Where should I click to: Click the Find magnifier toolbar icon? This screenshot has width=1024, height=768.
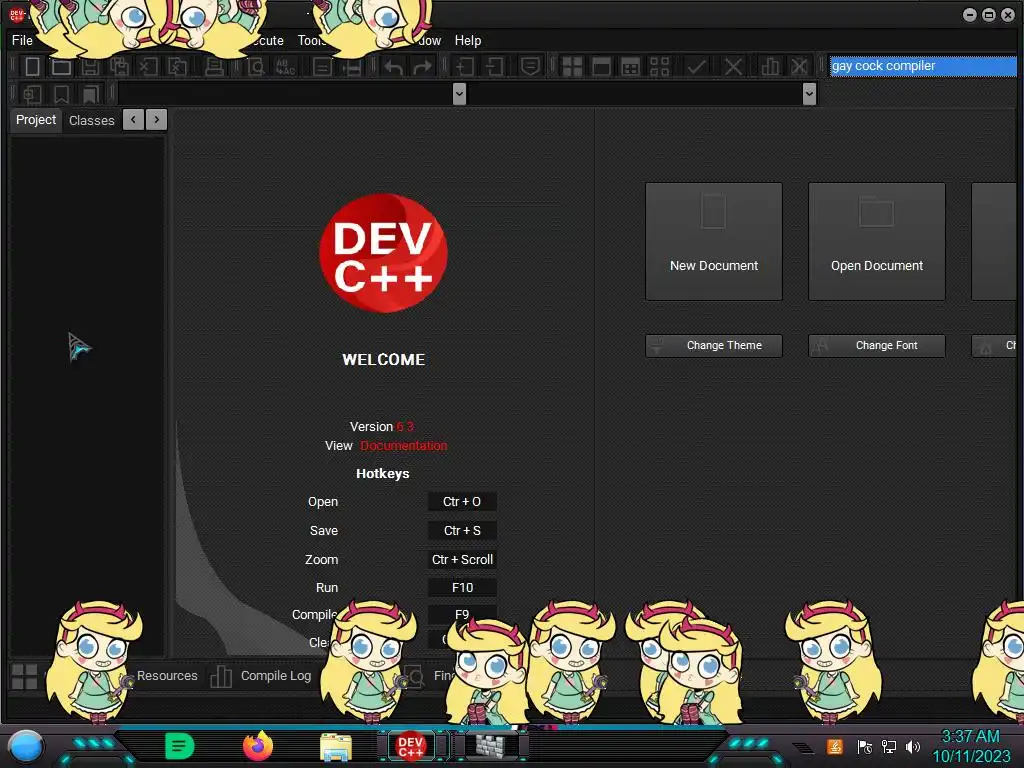pos(256,67)
